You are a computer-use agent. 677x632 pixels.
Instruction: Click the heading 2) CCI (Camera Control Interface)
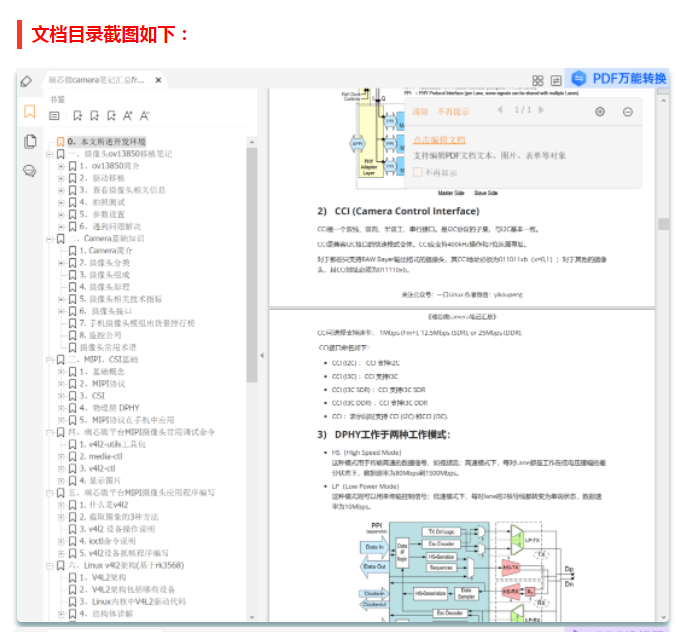(399, 211)
